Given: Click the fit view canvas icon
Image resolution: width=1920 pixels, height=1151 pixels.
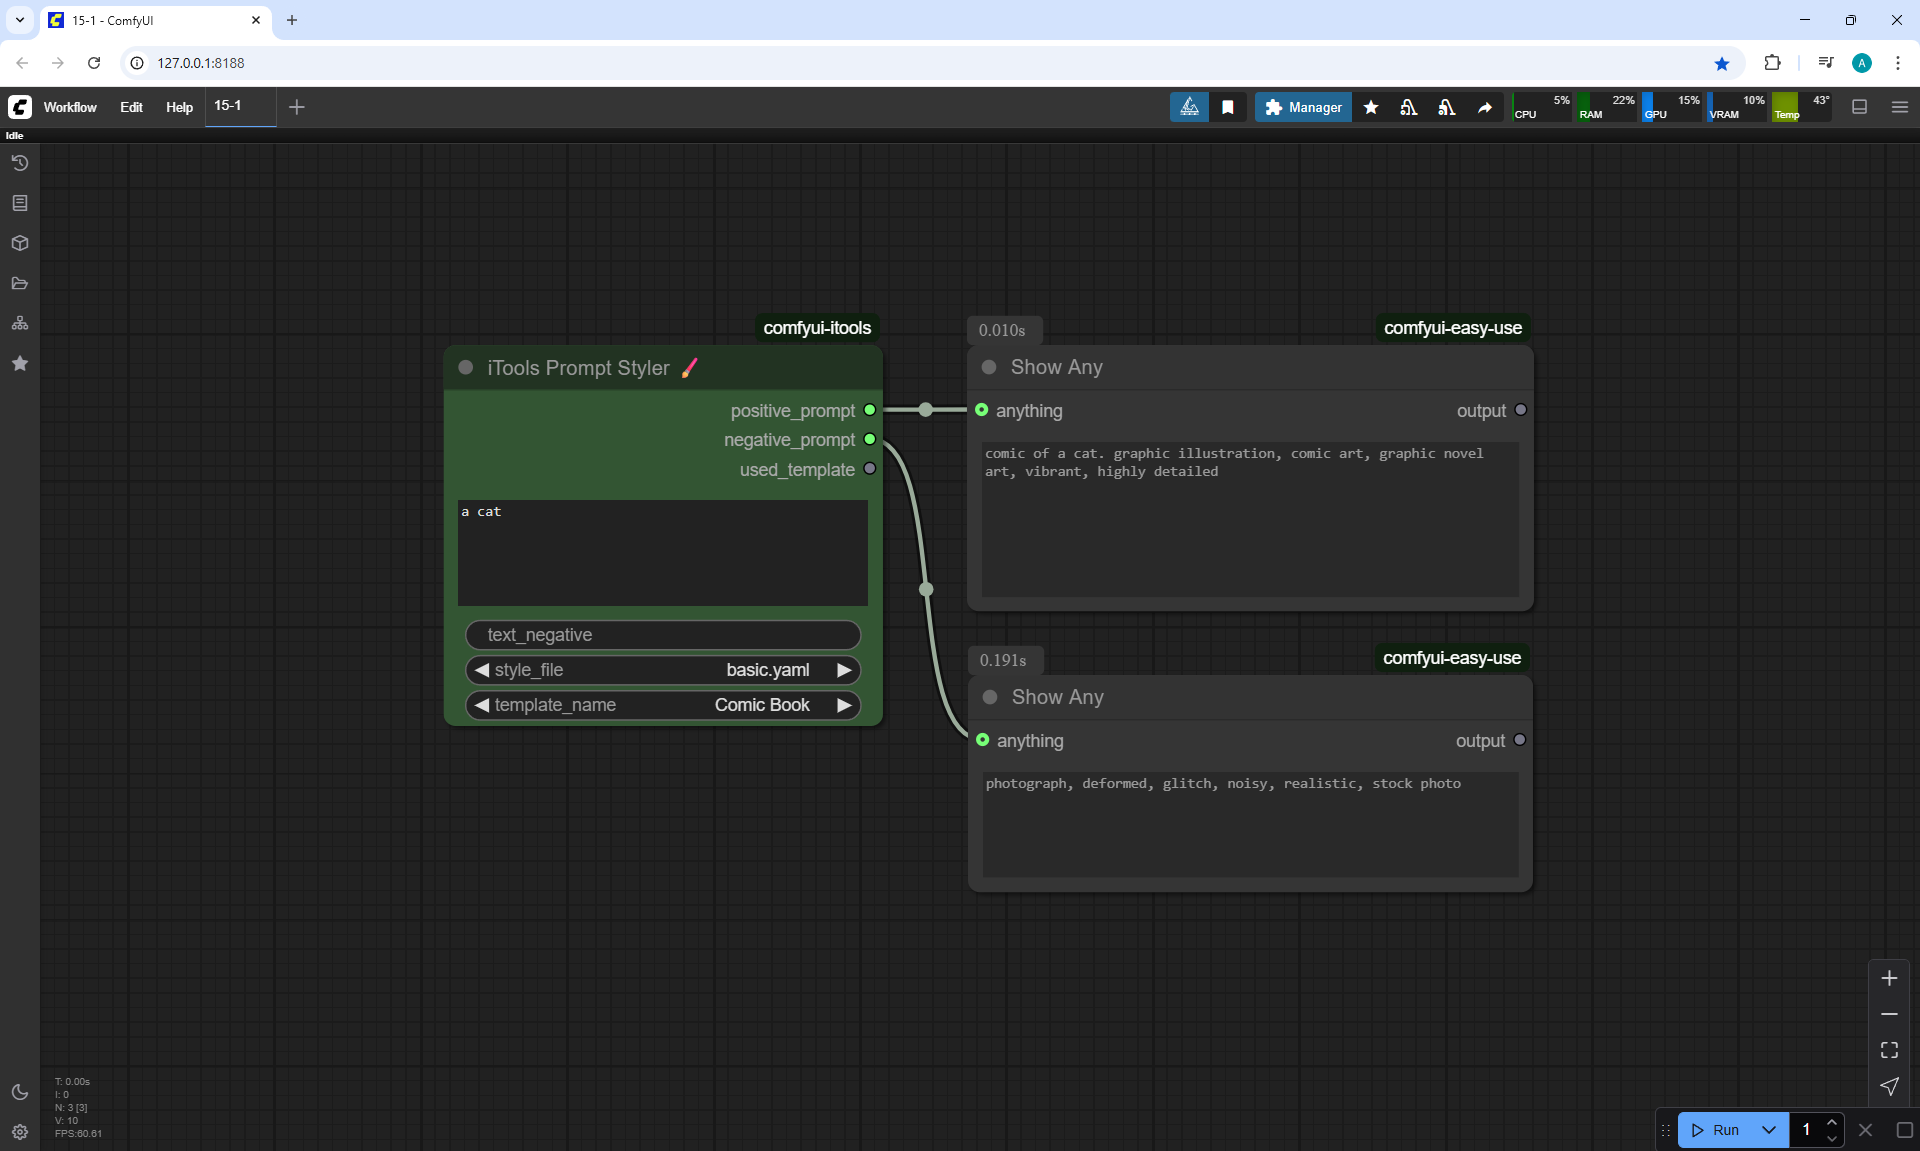Looking at the screenshot, I should pyautogui.click(x=1889, y=1050).
